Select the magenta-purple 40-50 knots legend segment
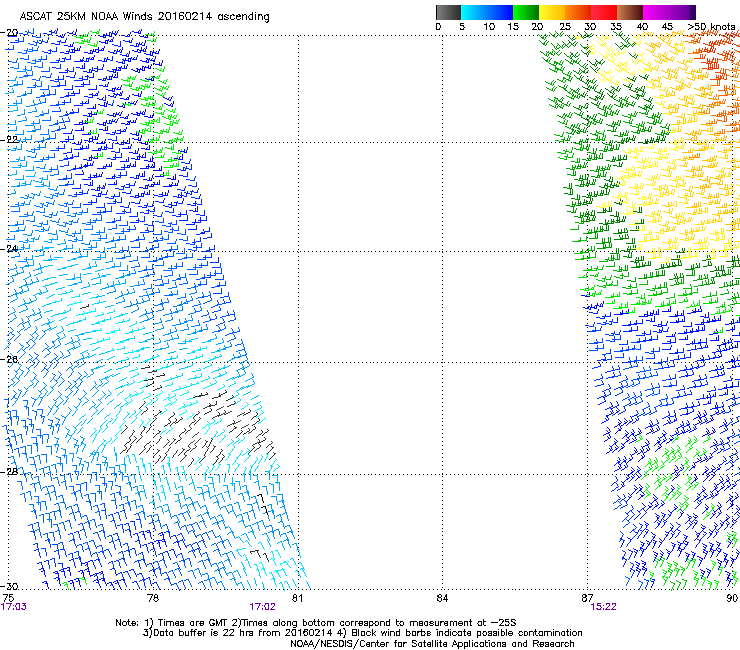740x650 pixels. (669, 12)
